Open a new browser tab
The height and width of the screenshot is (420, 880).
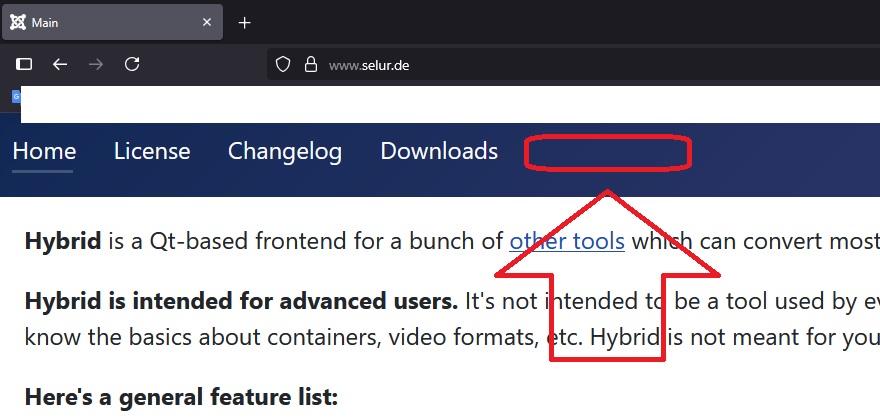coord(245,22)
